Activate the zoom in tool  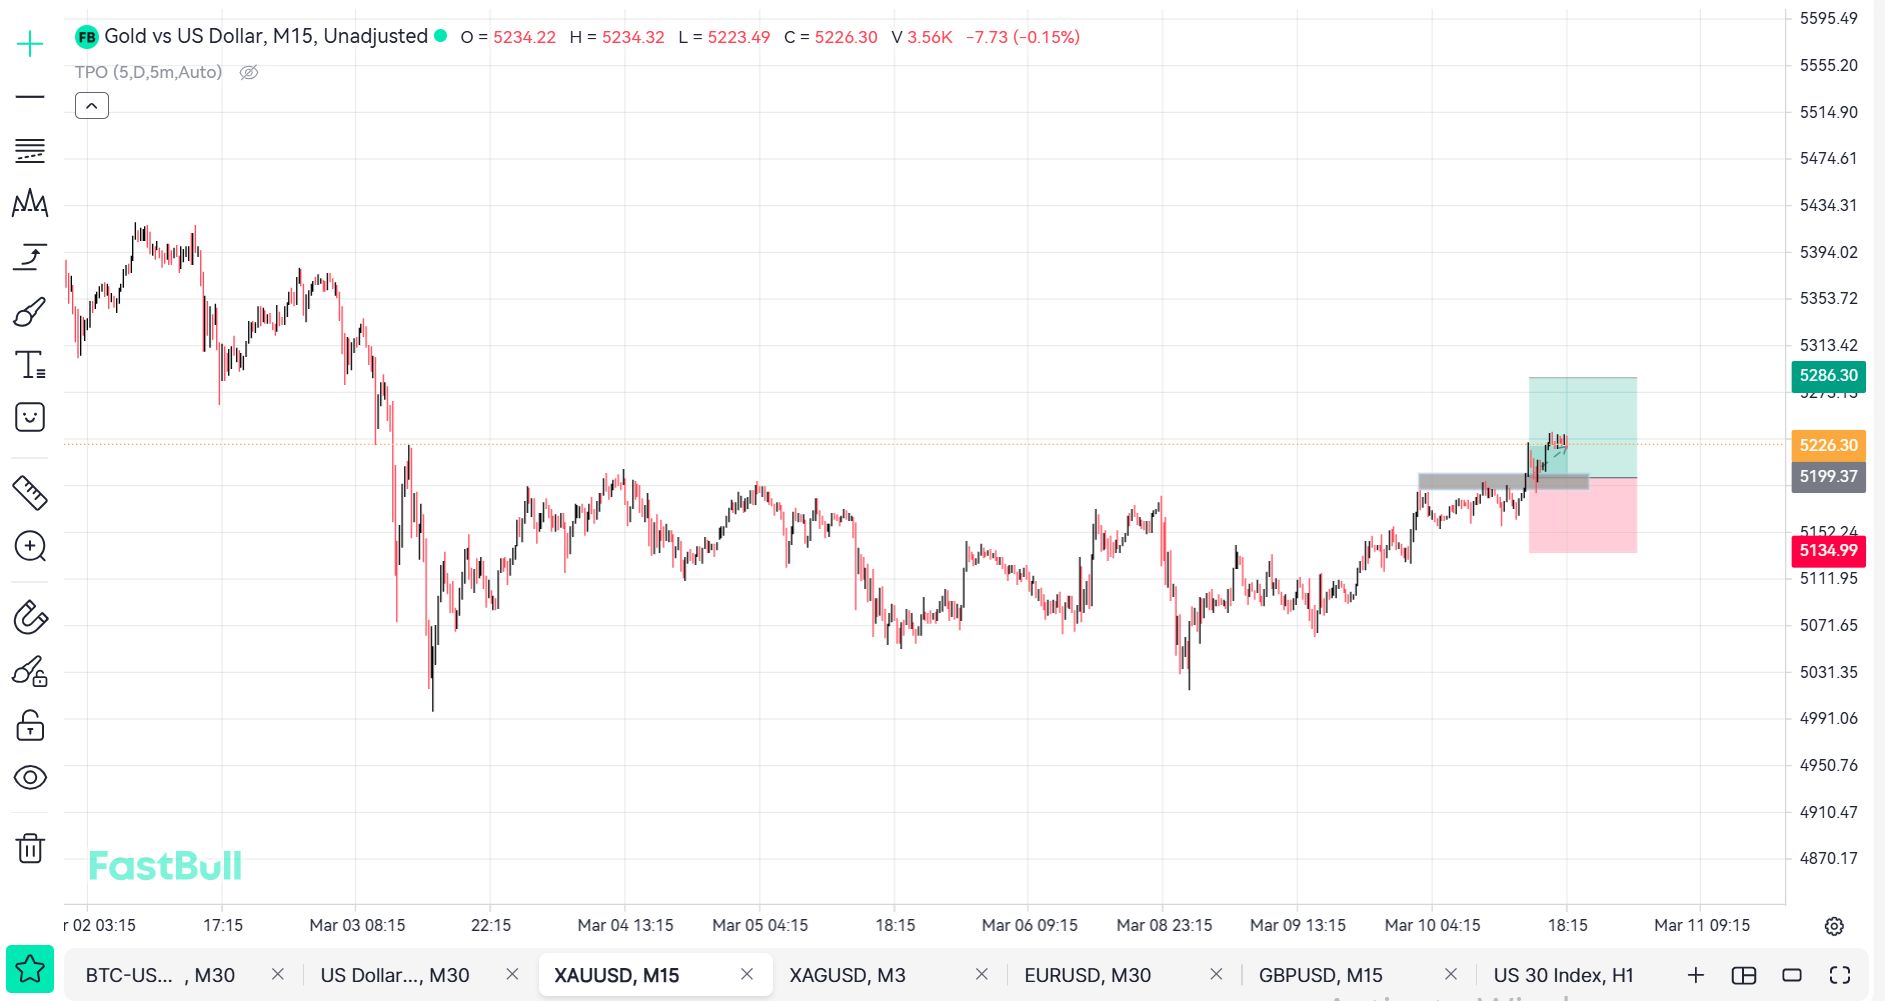pos(30,546)
